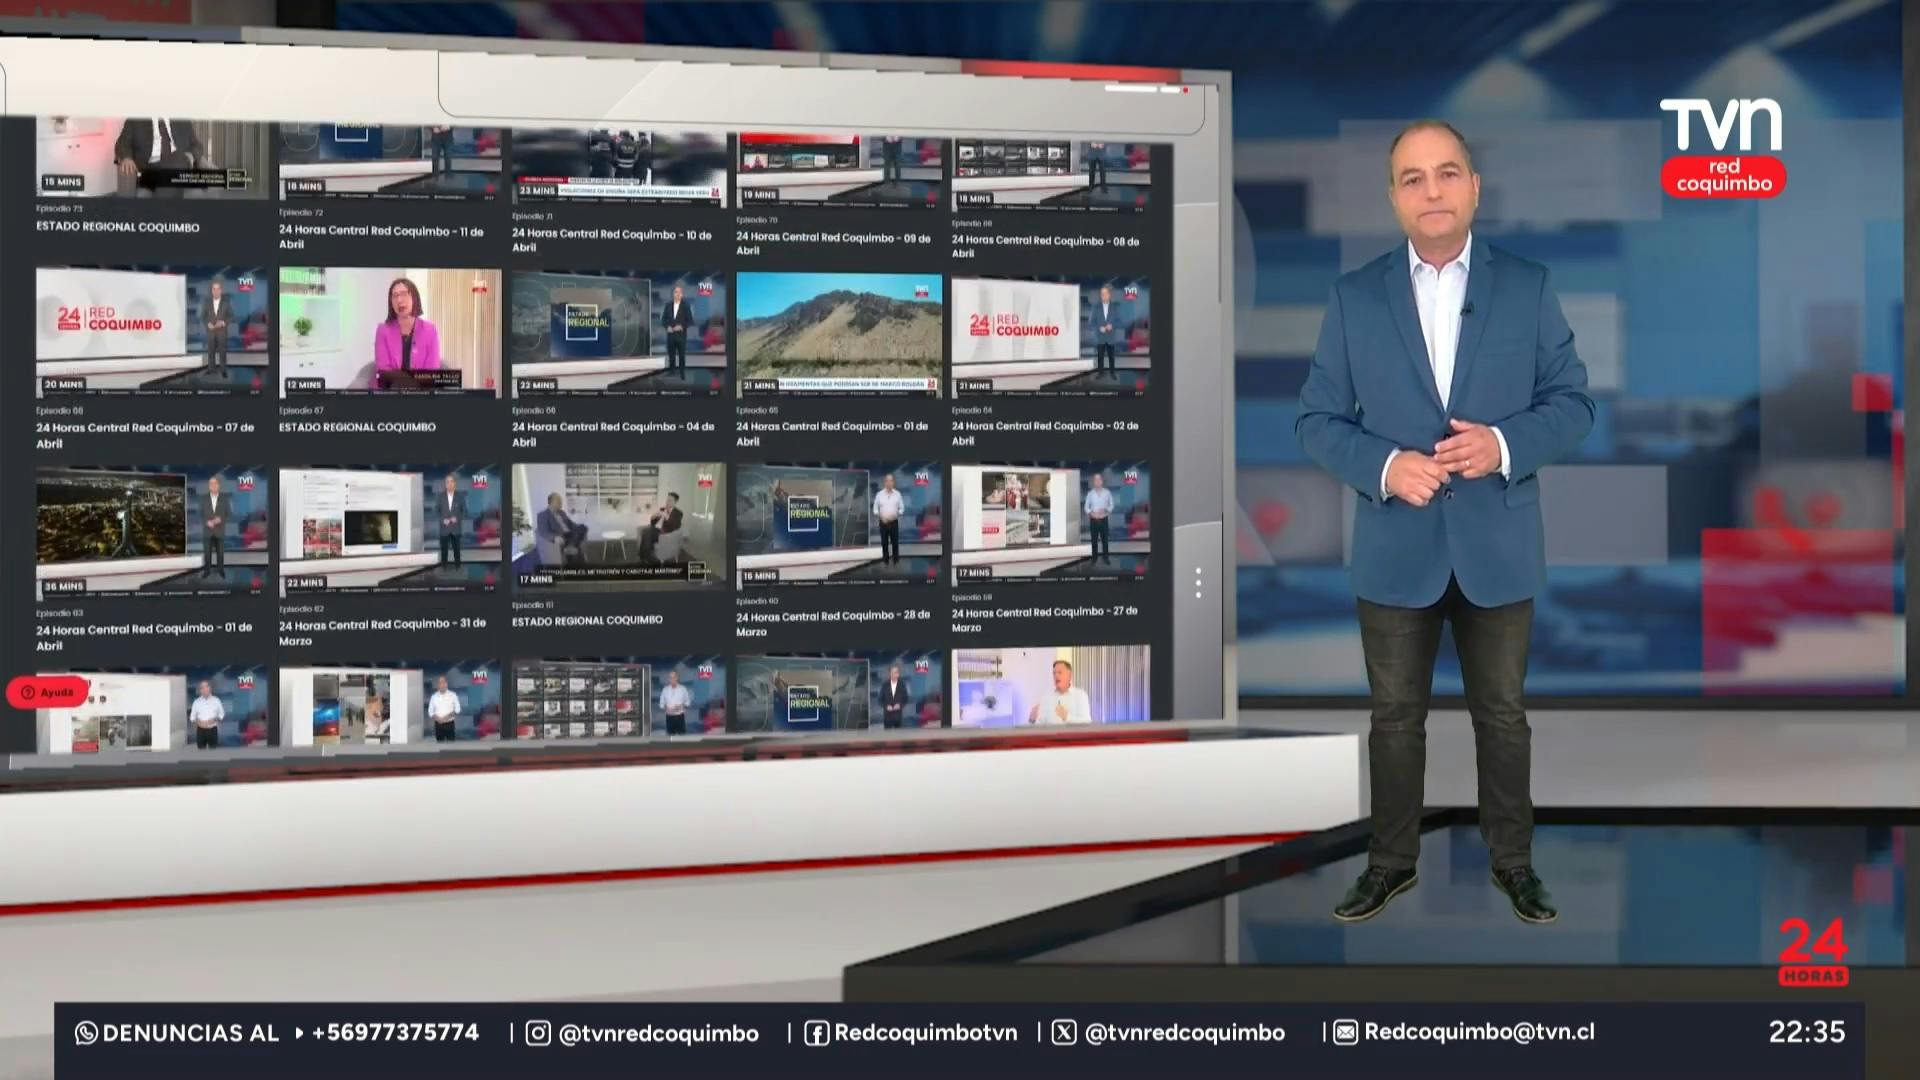This screenshot has height=1080, width=1920.
Task: Click the WhatsApp icon beside DENUNCIAS AL
Action: point(86,1033)
